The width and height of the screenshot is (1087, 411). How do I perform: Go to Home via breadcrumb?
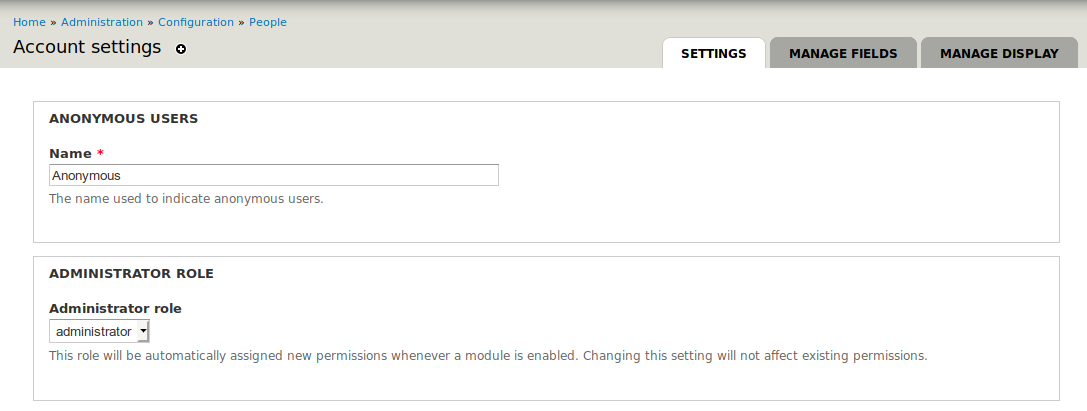[29, 22]
